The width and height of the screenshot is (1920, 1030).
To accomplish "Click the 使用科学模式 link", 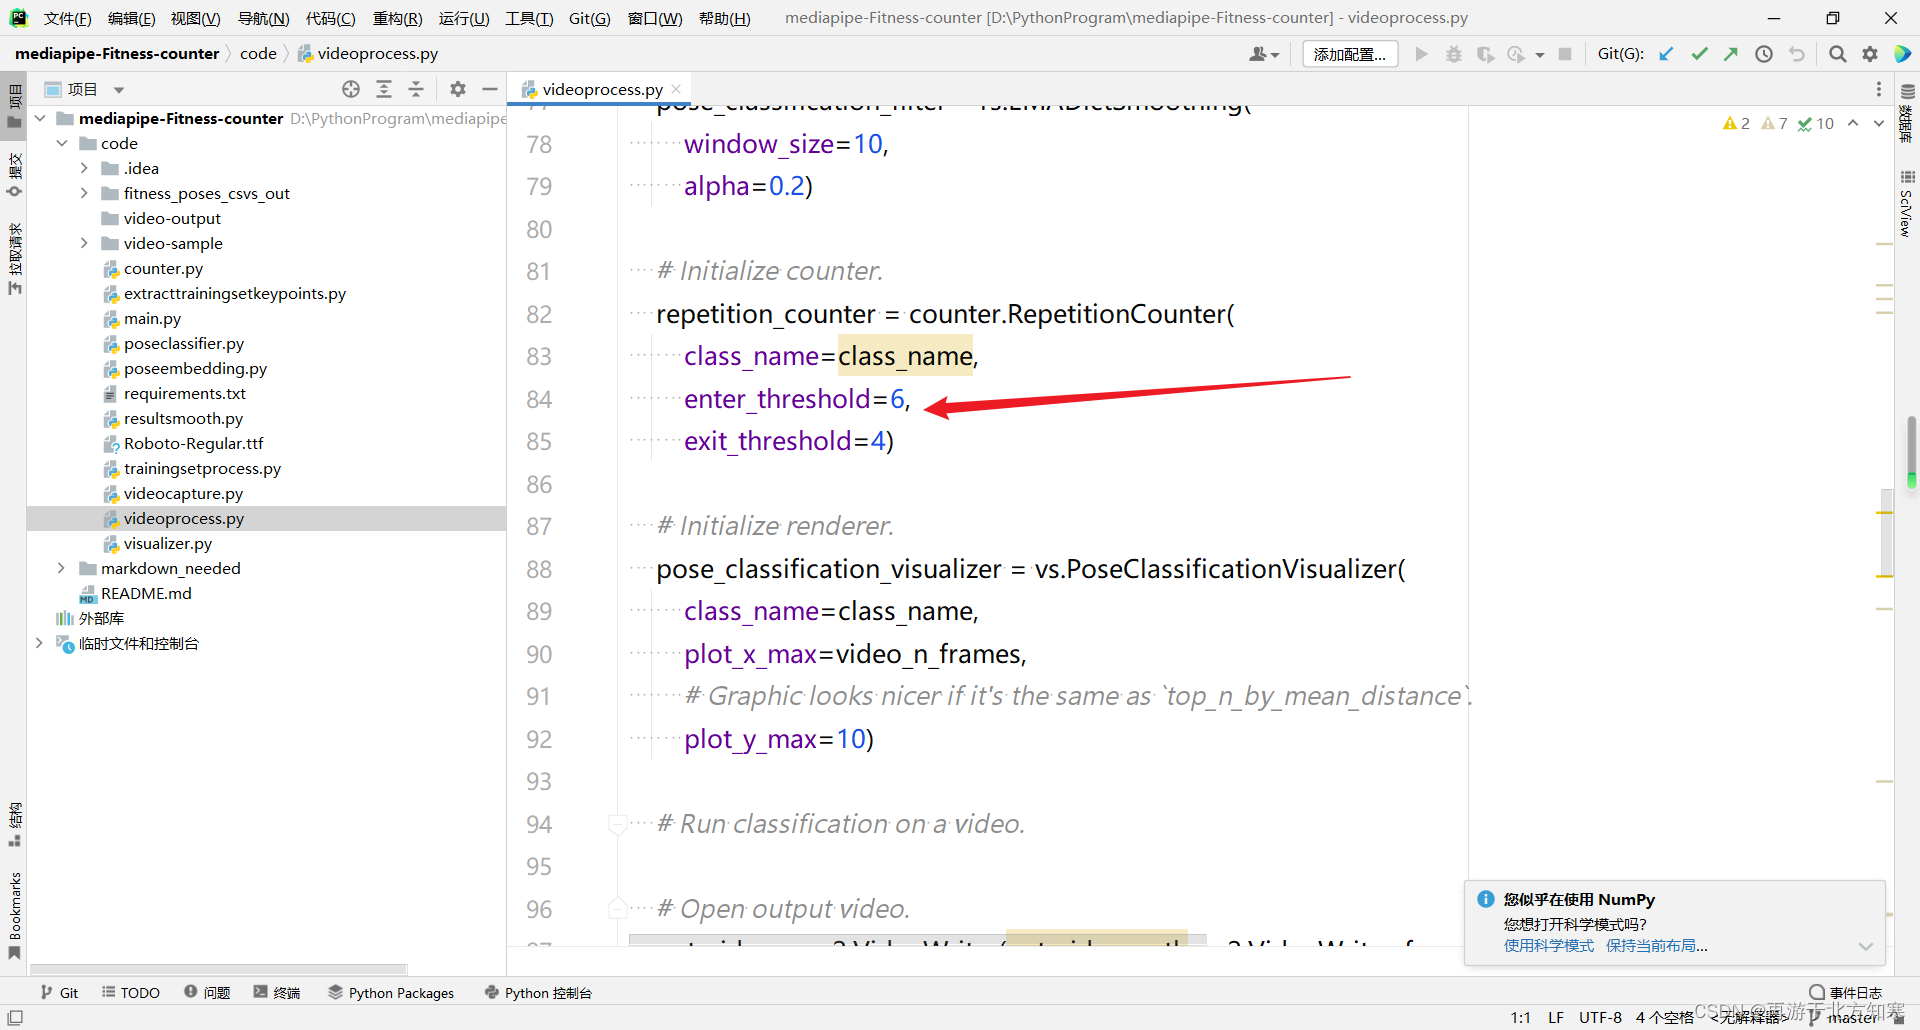I will point(1549,946).
